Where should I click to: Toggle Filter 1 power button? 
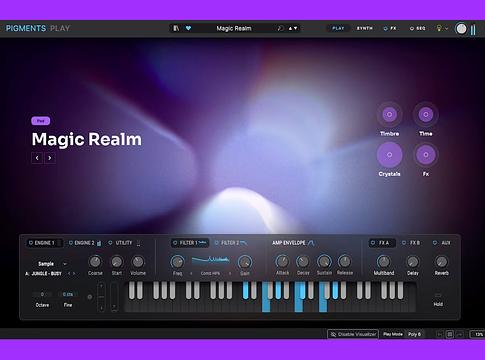[175, 243]
